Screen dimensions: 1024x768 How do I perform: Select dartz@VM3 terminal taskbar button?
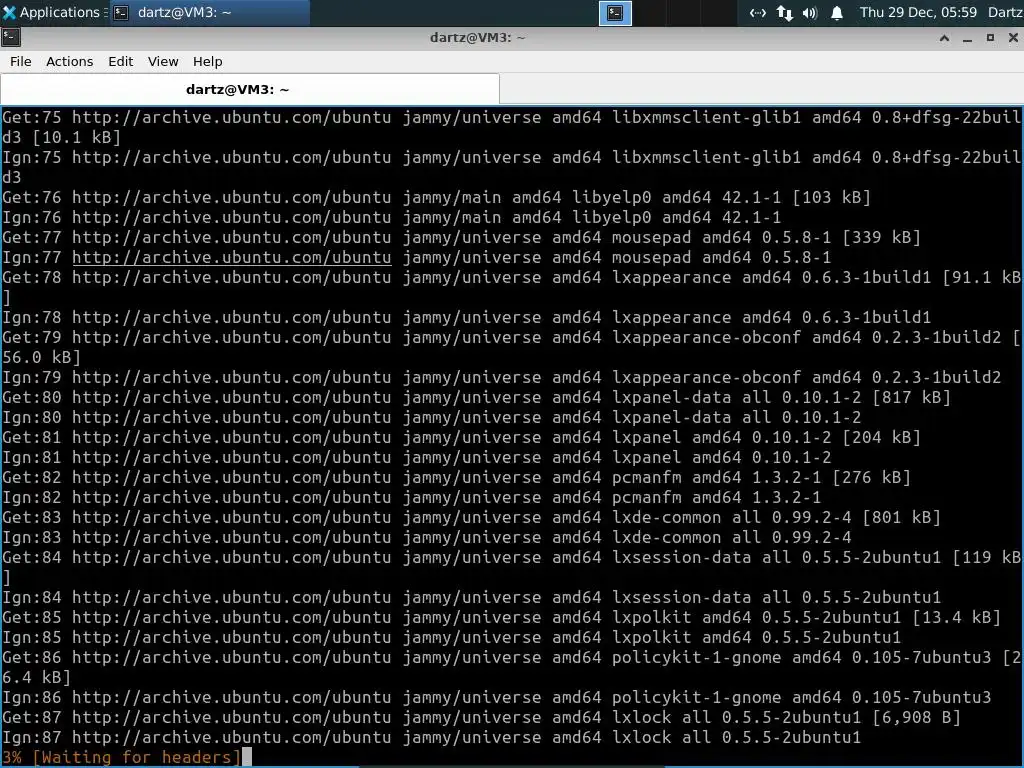tap(209, 12)
